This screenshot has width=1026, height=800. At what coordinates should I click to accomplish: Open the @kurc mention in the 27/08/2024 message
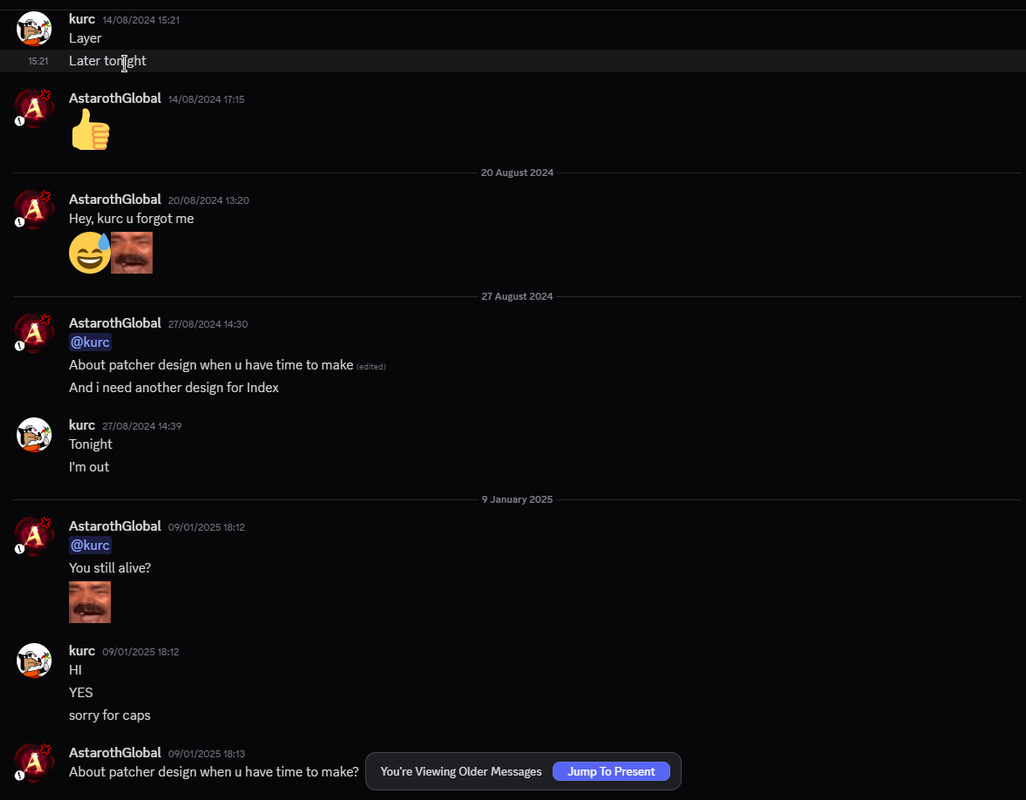point(90,342)
